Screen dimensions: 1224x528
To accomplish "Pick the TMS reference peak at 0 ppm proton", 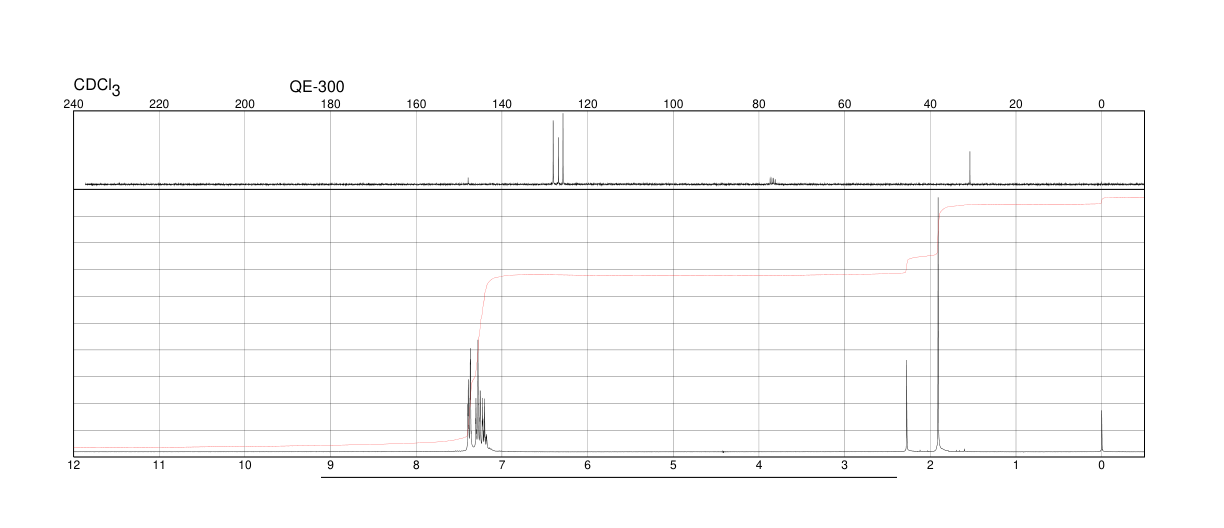I will pos(1101,431).
